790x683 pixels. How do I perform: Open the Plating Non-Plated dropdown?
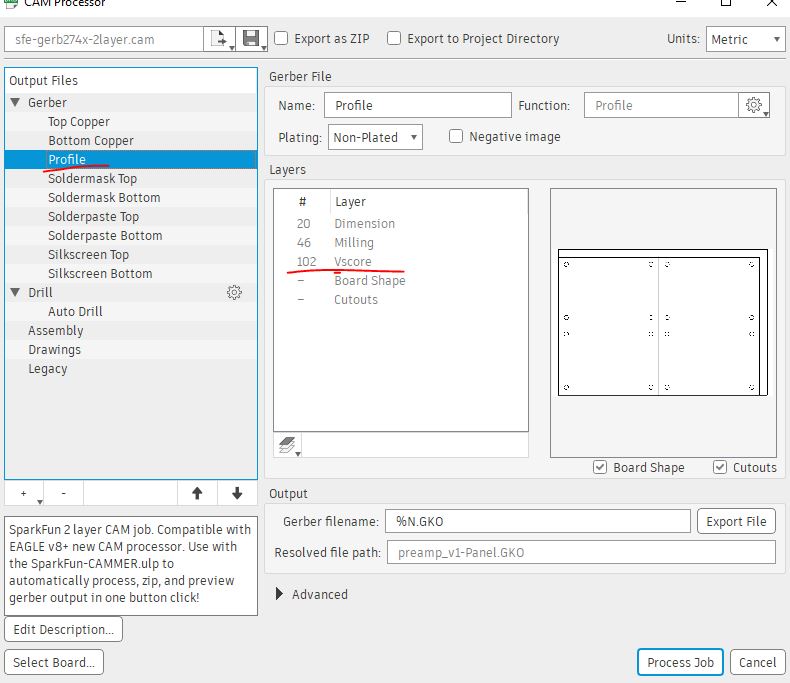tap(375, 137)
